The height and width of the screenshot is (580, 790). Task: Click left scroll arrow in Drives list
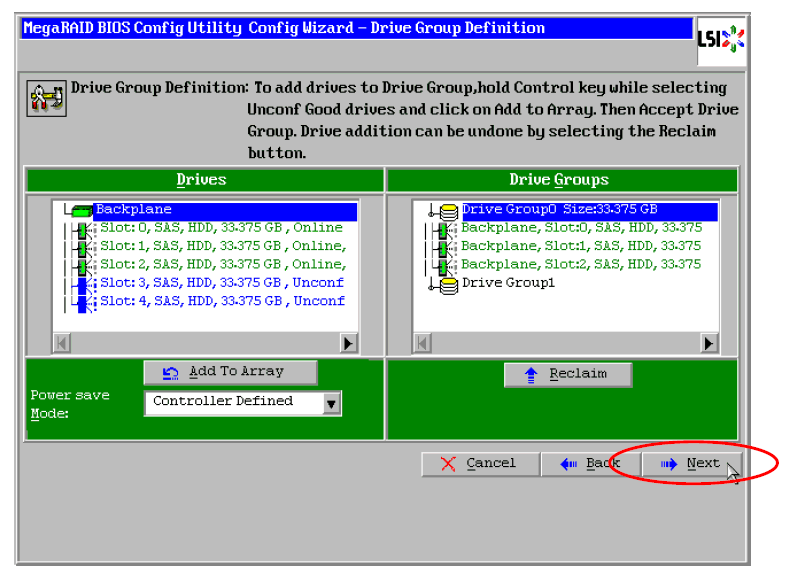click(61, 344)
